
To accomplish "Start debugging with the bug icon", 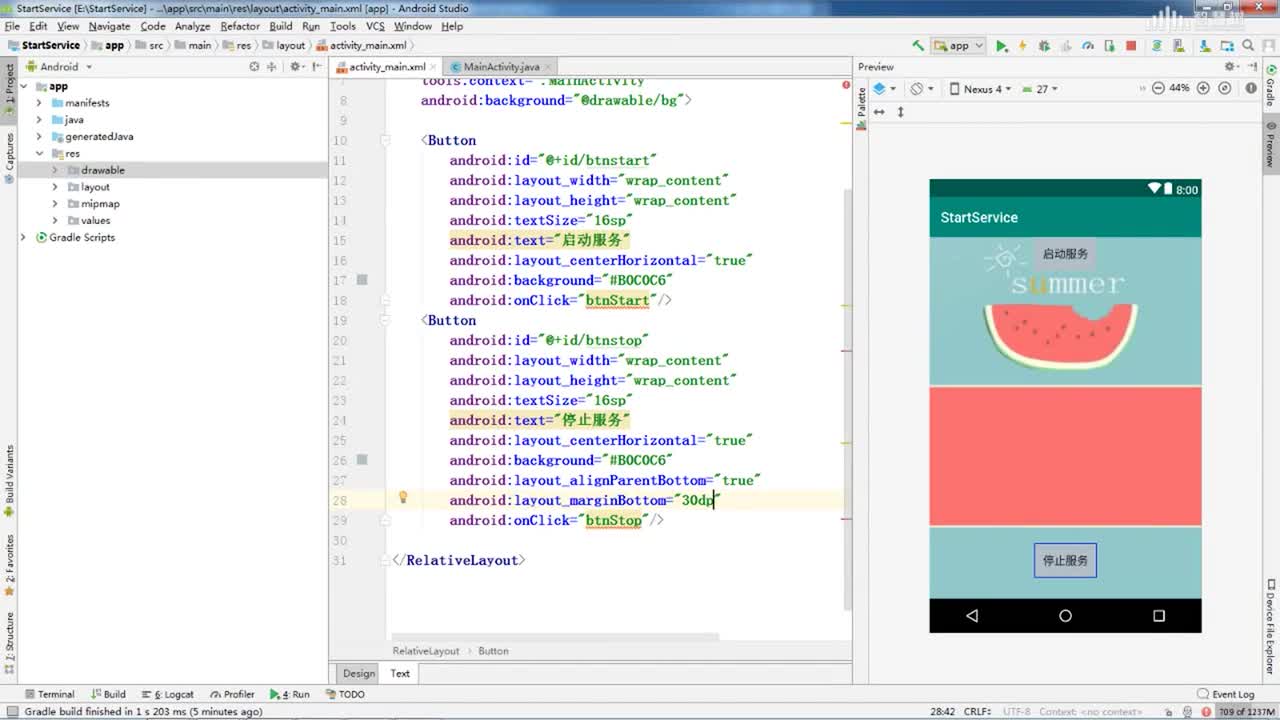I will [x=1044, y=45].
